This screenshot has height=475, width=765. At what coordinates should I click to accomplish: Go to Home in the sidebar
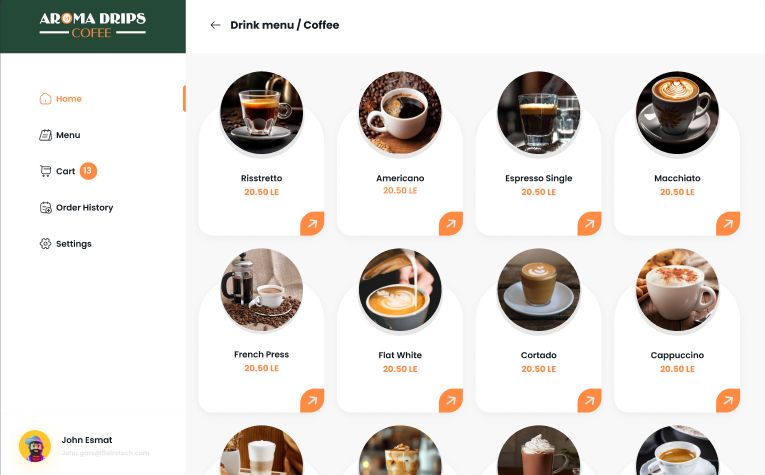[60, 99]
